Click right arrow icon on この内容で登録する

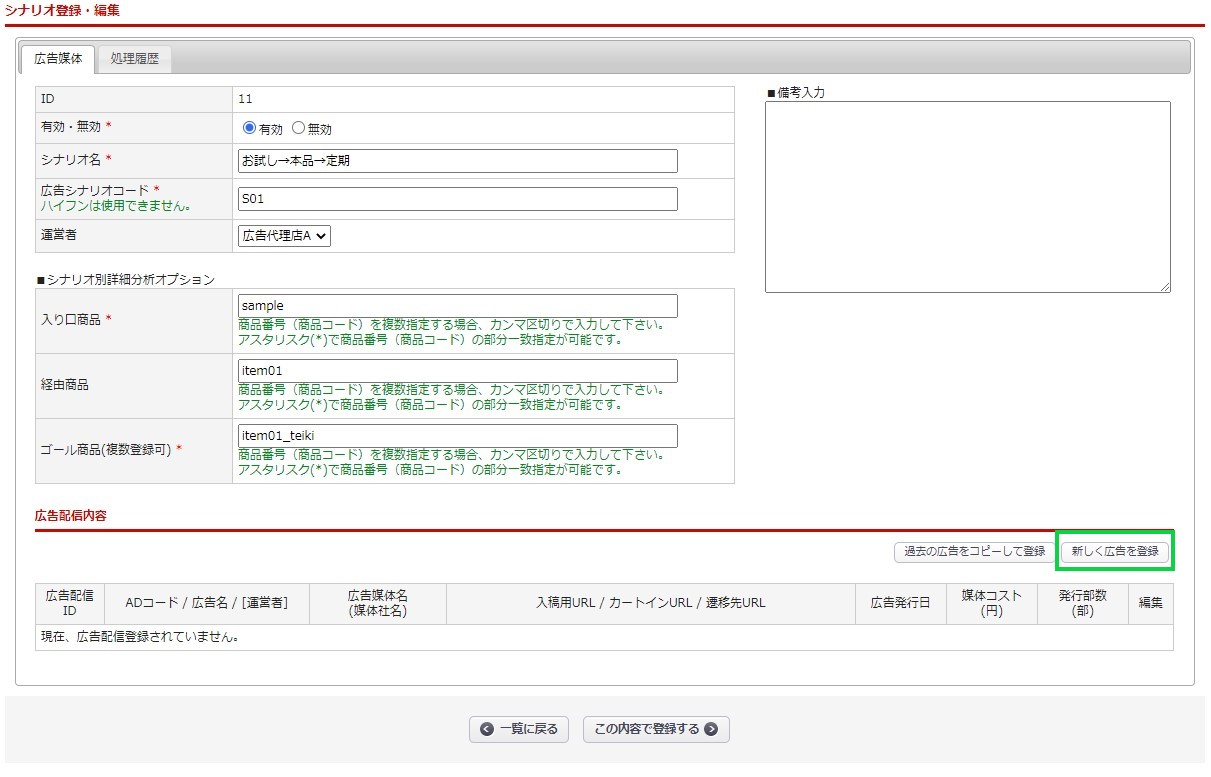click(711, 729)
